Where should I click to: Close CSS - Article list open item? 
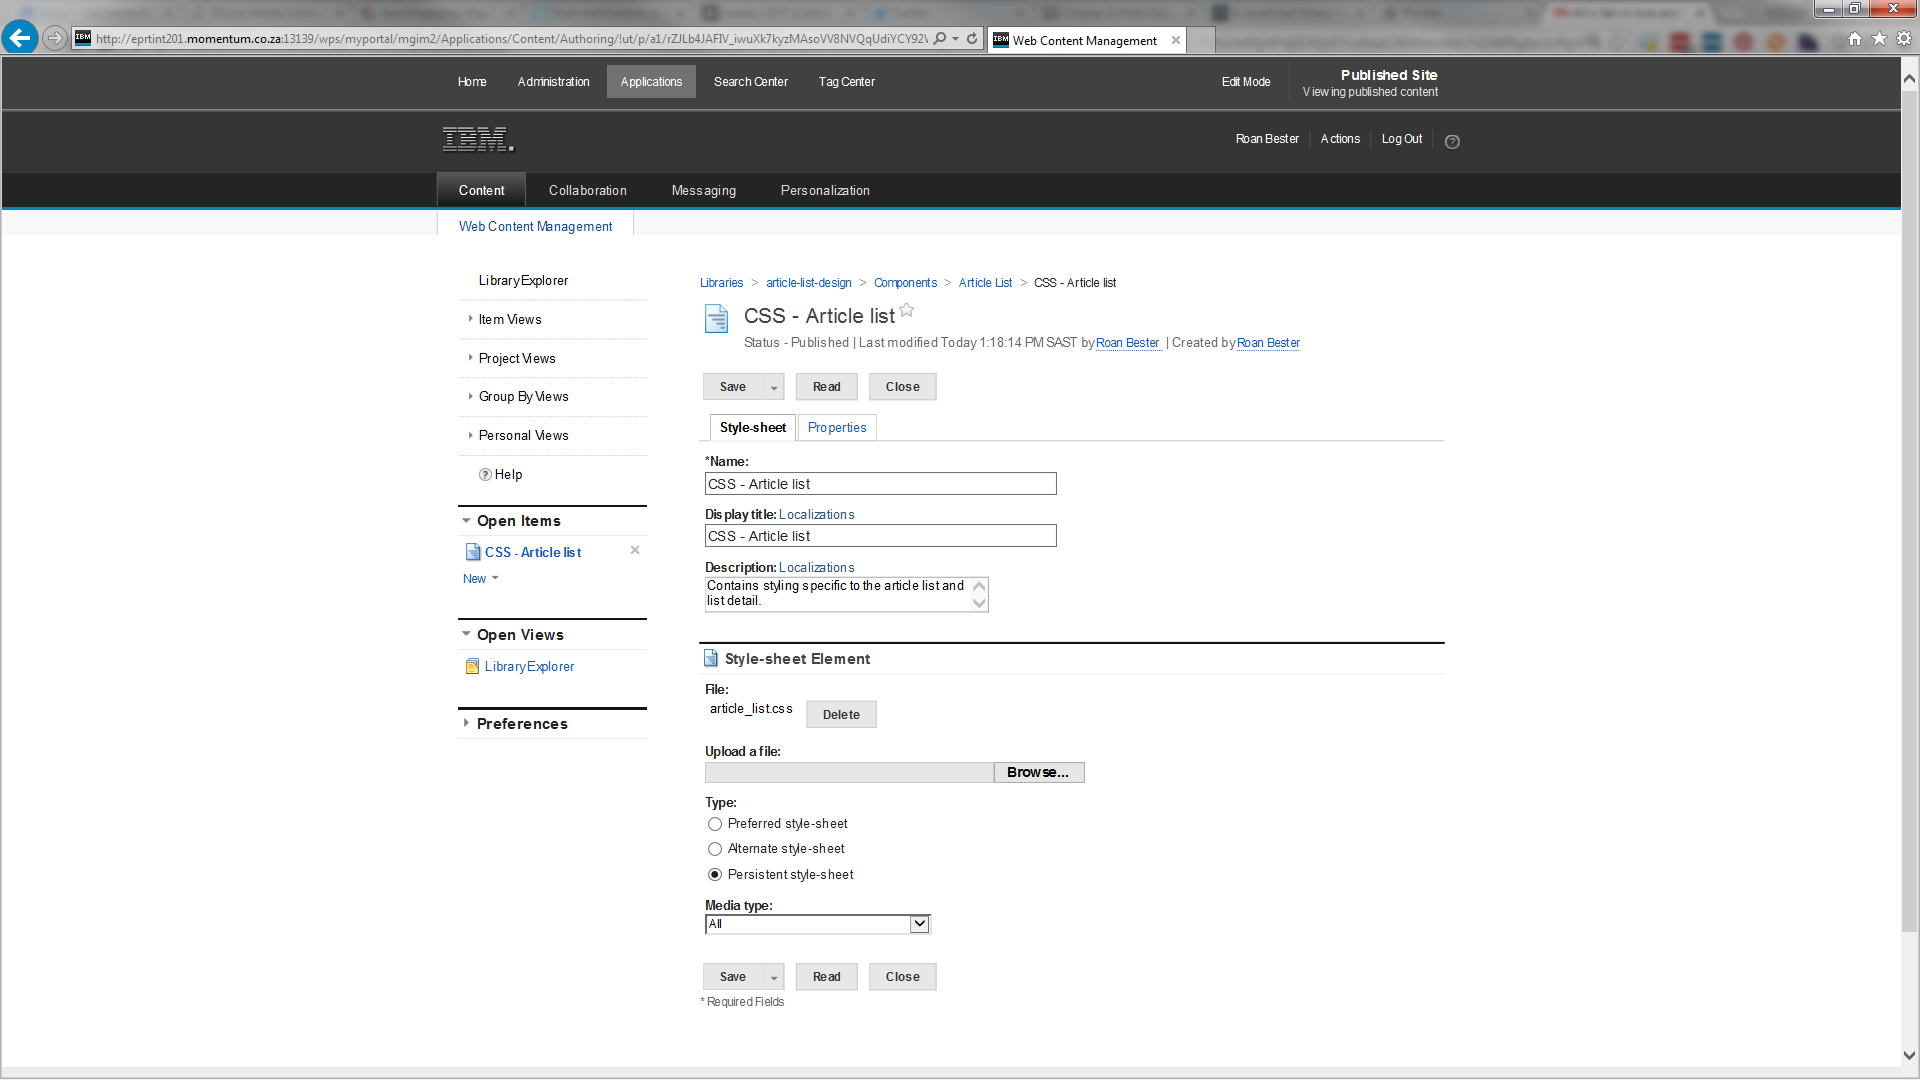pos(635,550)
